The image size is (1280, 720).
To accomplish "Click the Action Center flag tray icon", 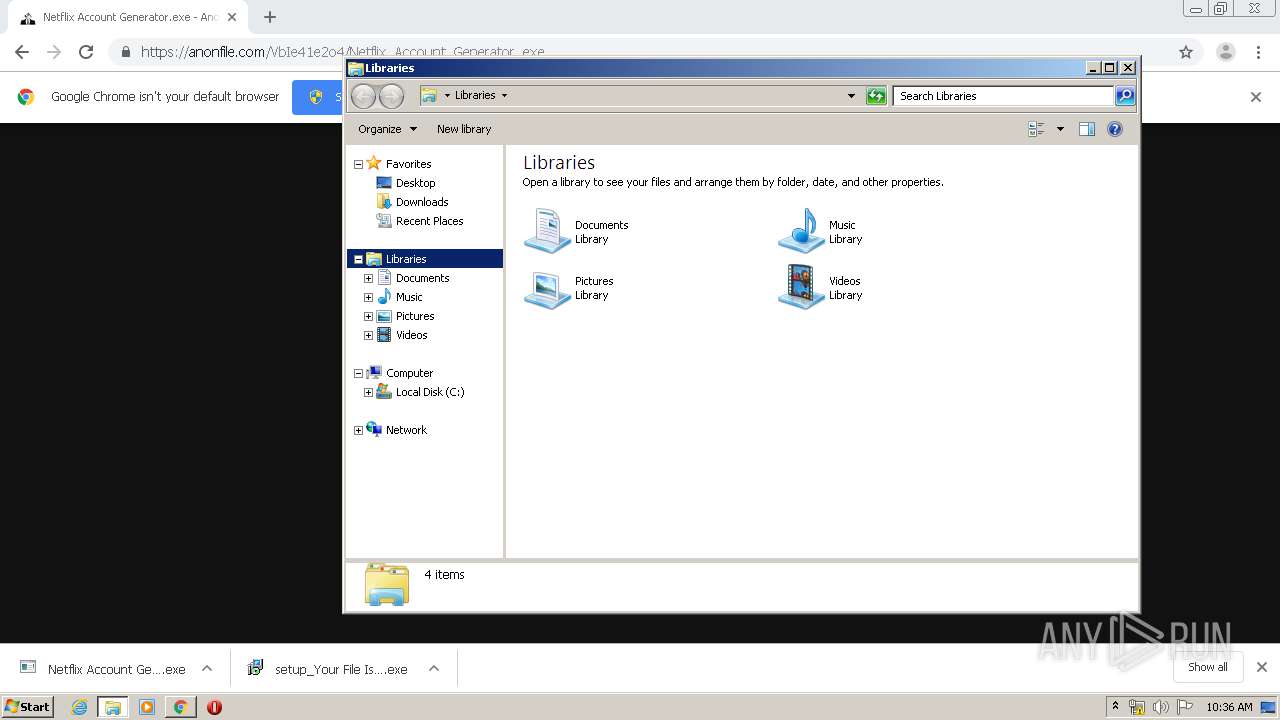I will [1185, 707].
